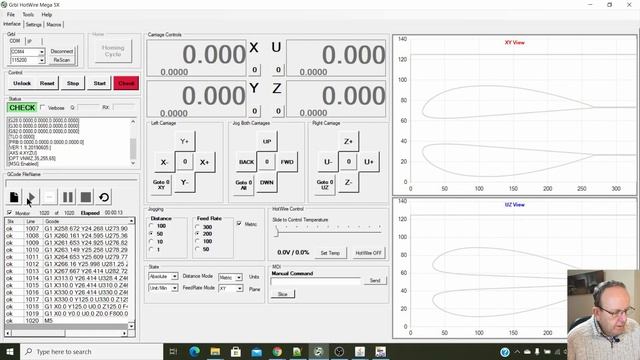Open the Unit/Min feed rate mode dropdown
The image size is (640, 360).
tap(174, 288)
